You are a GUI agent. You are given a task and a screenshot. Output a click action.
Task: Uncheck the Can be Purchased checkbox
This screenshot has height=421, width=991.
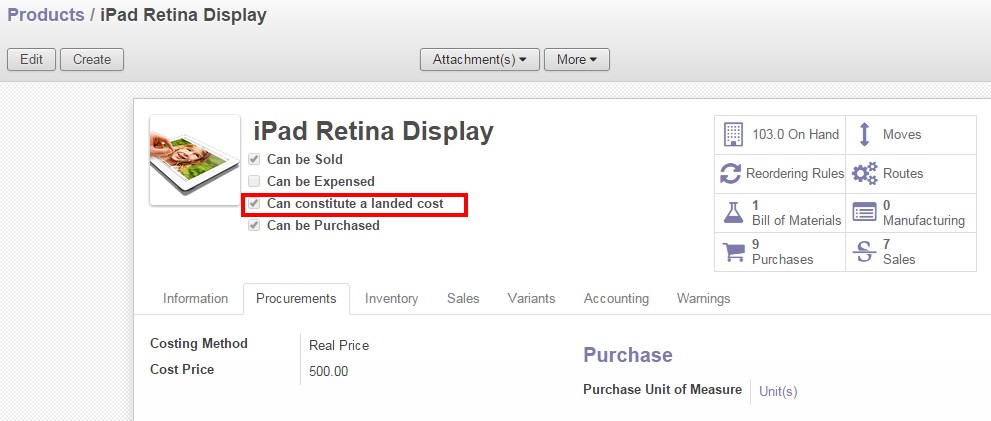pos(254,226)
